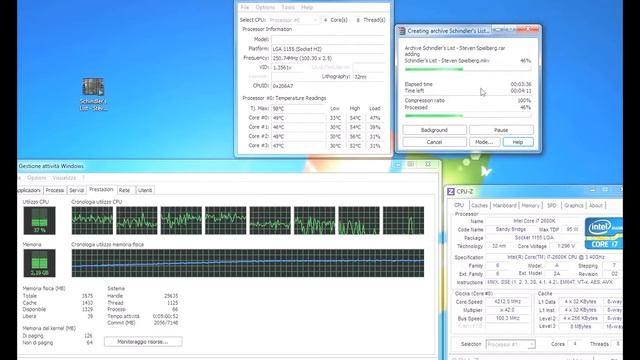Click the CPU-Z logo icon in title bar
The height and width of the screenshot is (360, 640).
(451, 191)
